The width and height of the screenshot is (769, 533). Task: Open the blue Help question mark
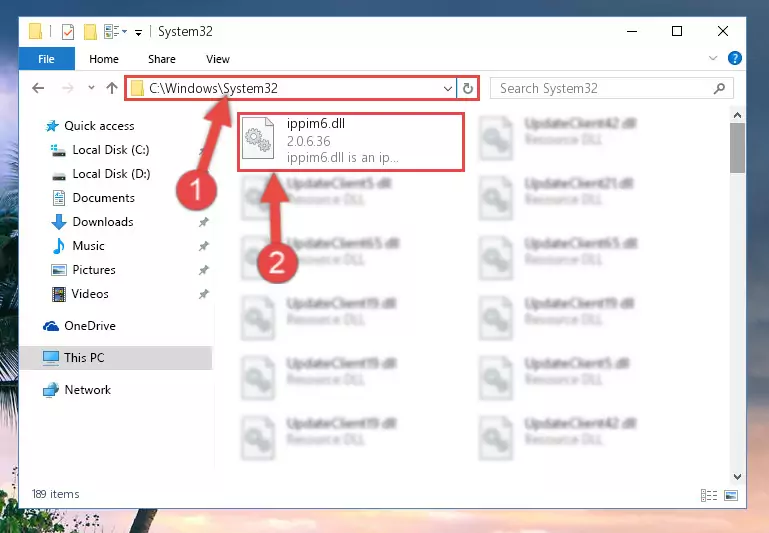[x=734, y=58]
